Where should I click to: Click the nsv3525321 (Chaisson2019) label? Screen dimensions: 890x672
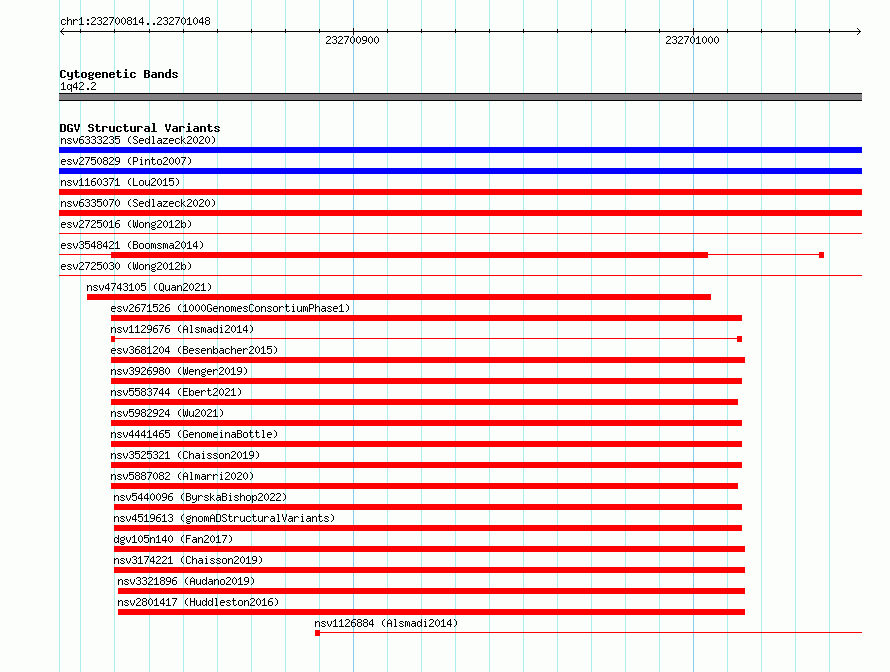click(x=185, y=455)
